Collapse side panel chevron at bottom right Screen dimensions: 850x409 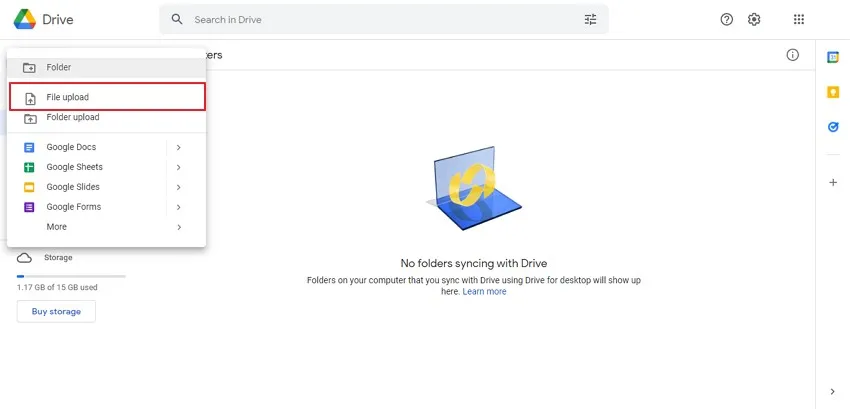(x=833, y=392)
